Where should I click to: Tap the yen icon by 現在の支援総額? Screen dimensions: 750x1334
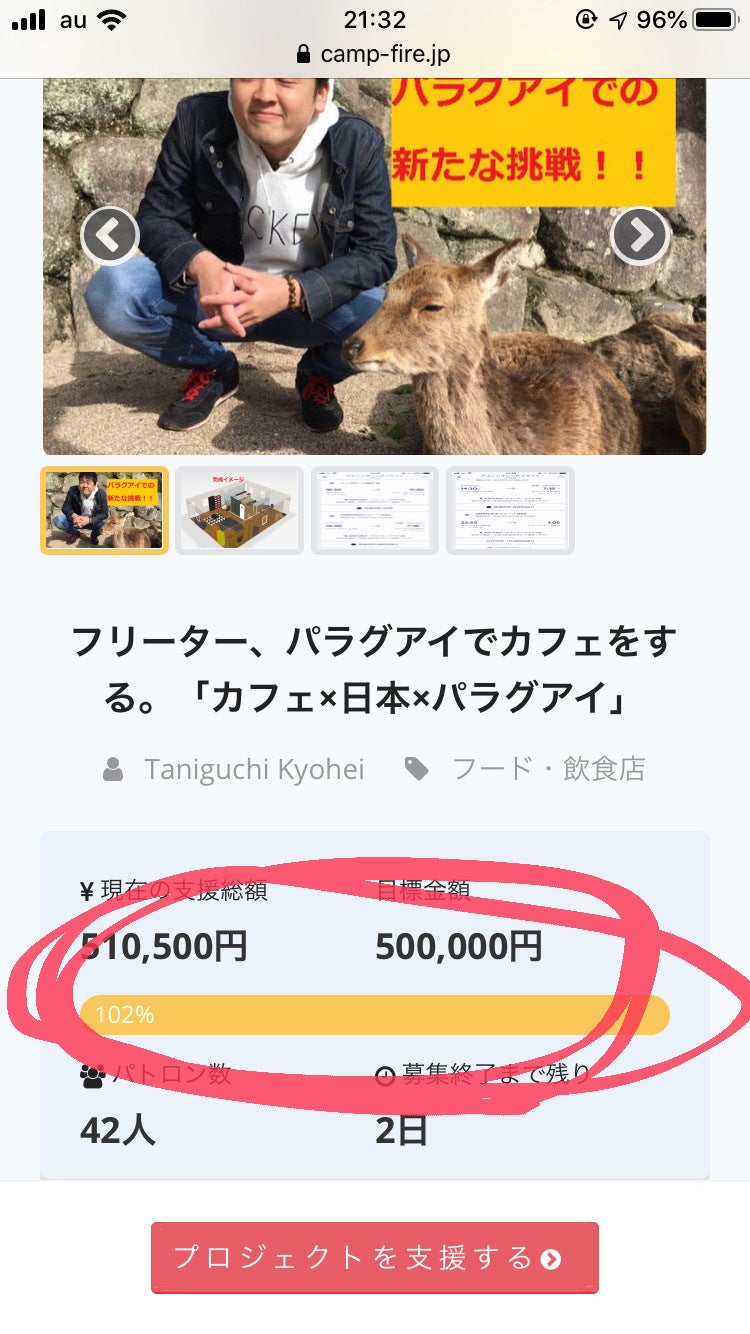[x=87, y=891]
